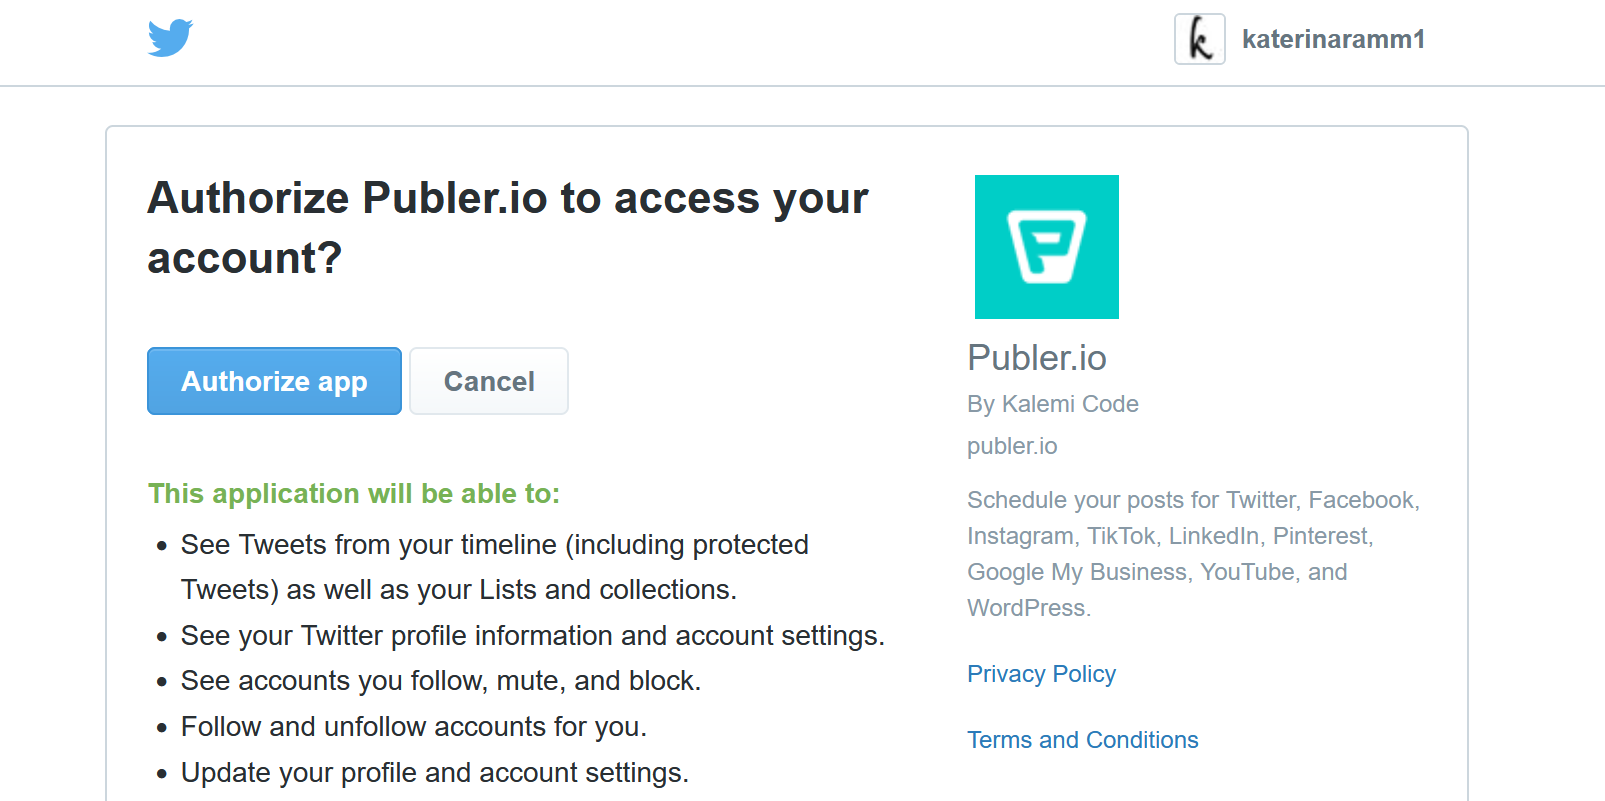Viewport: 1605px width, 801px height.
Task: Click the 'See your Twitter profile information' item
Action: coord(532,636)
